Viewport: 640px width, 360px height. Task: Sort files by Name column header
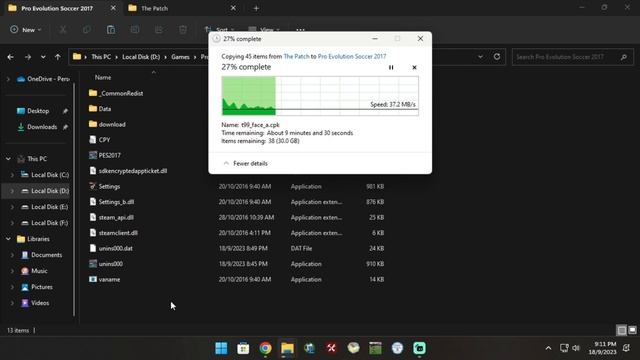[103, 77]
